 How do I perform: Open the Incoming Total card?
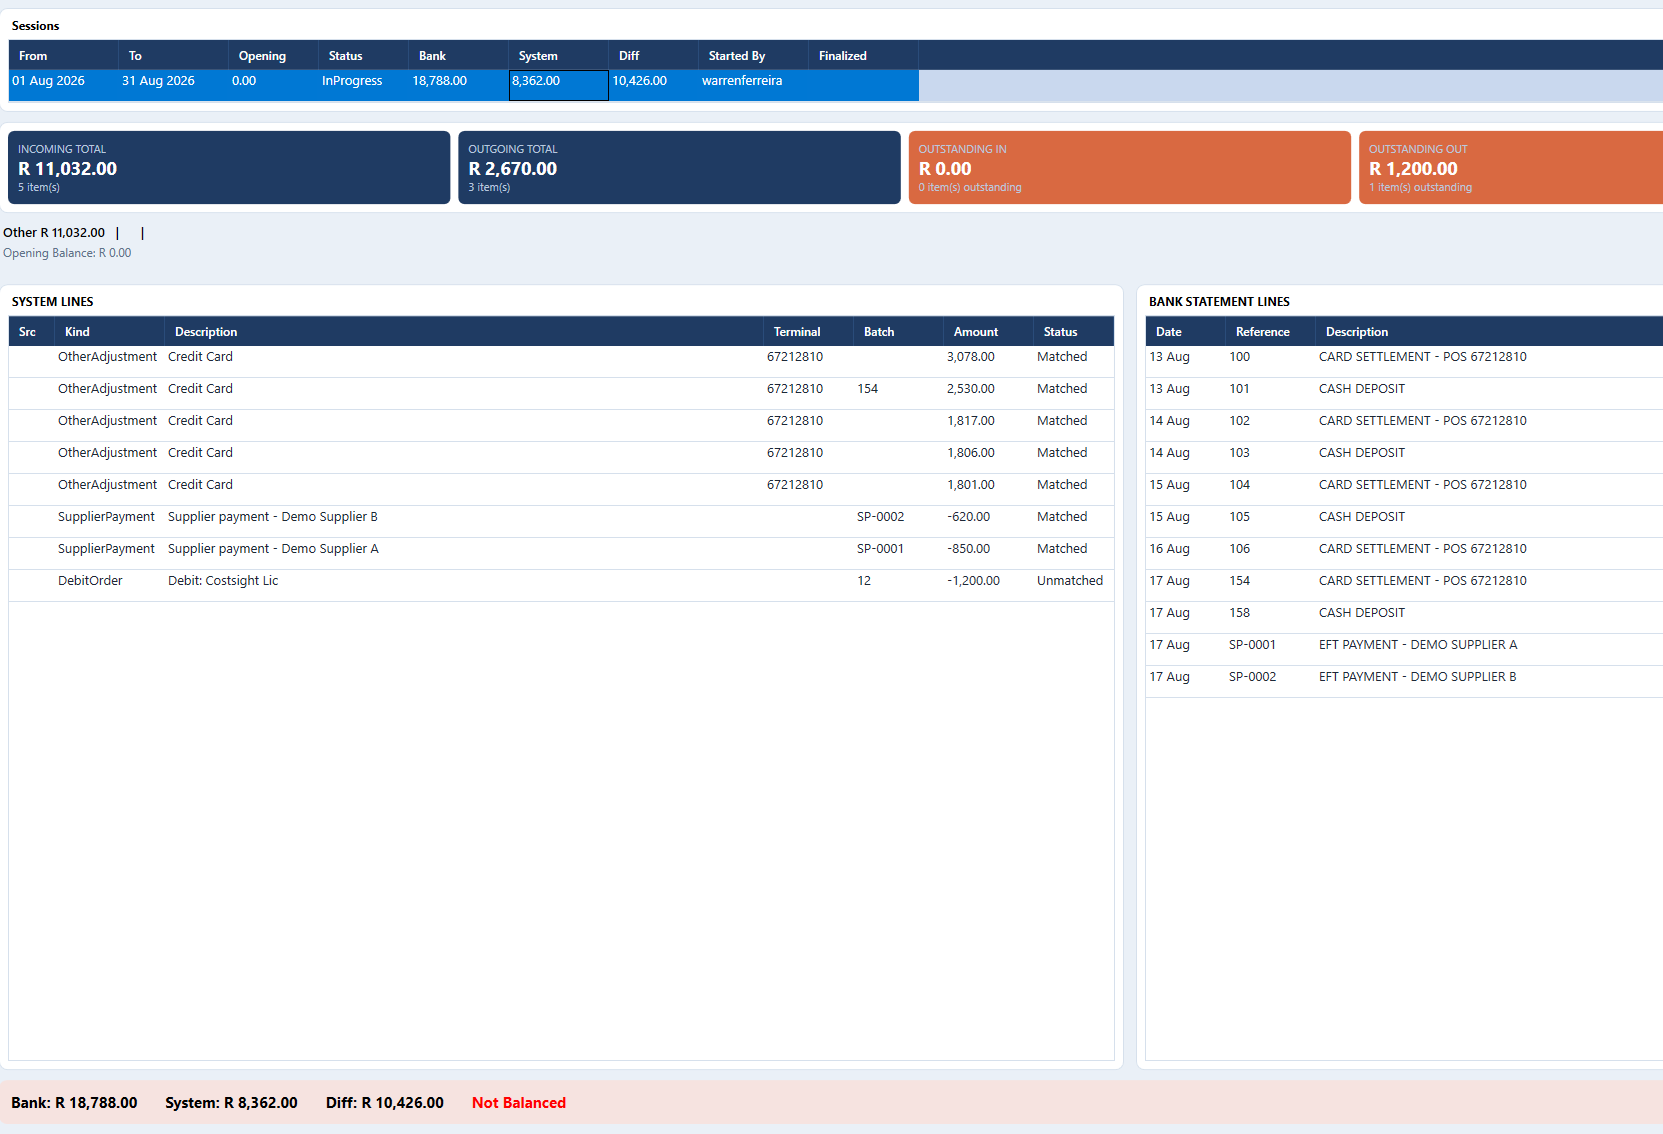pyautogui.click(x=229, y=167)
